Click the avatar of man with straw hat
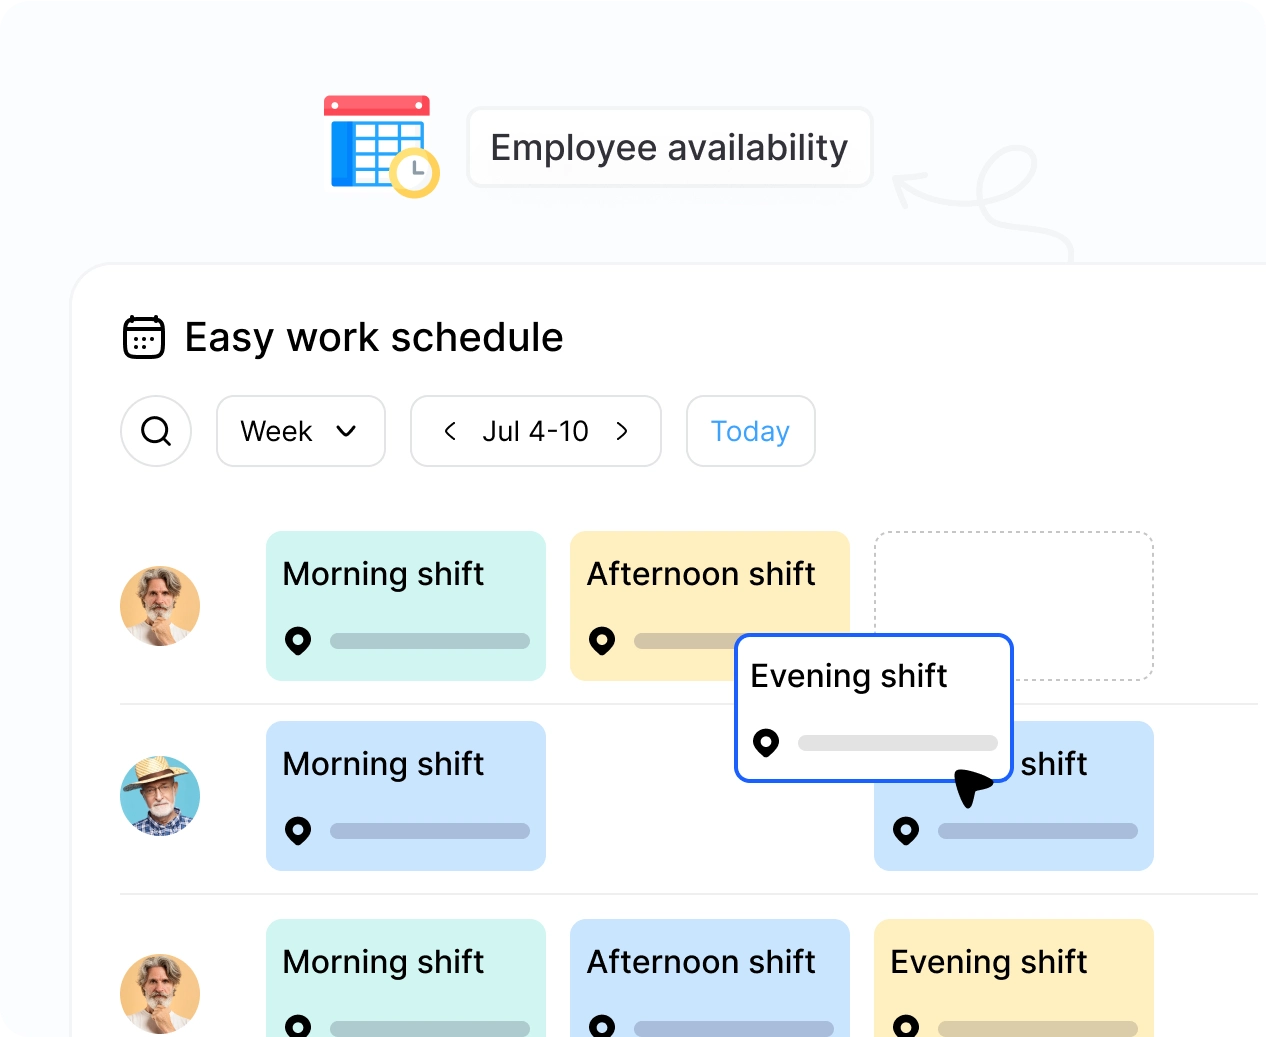 point(160,796)
